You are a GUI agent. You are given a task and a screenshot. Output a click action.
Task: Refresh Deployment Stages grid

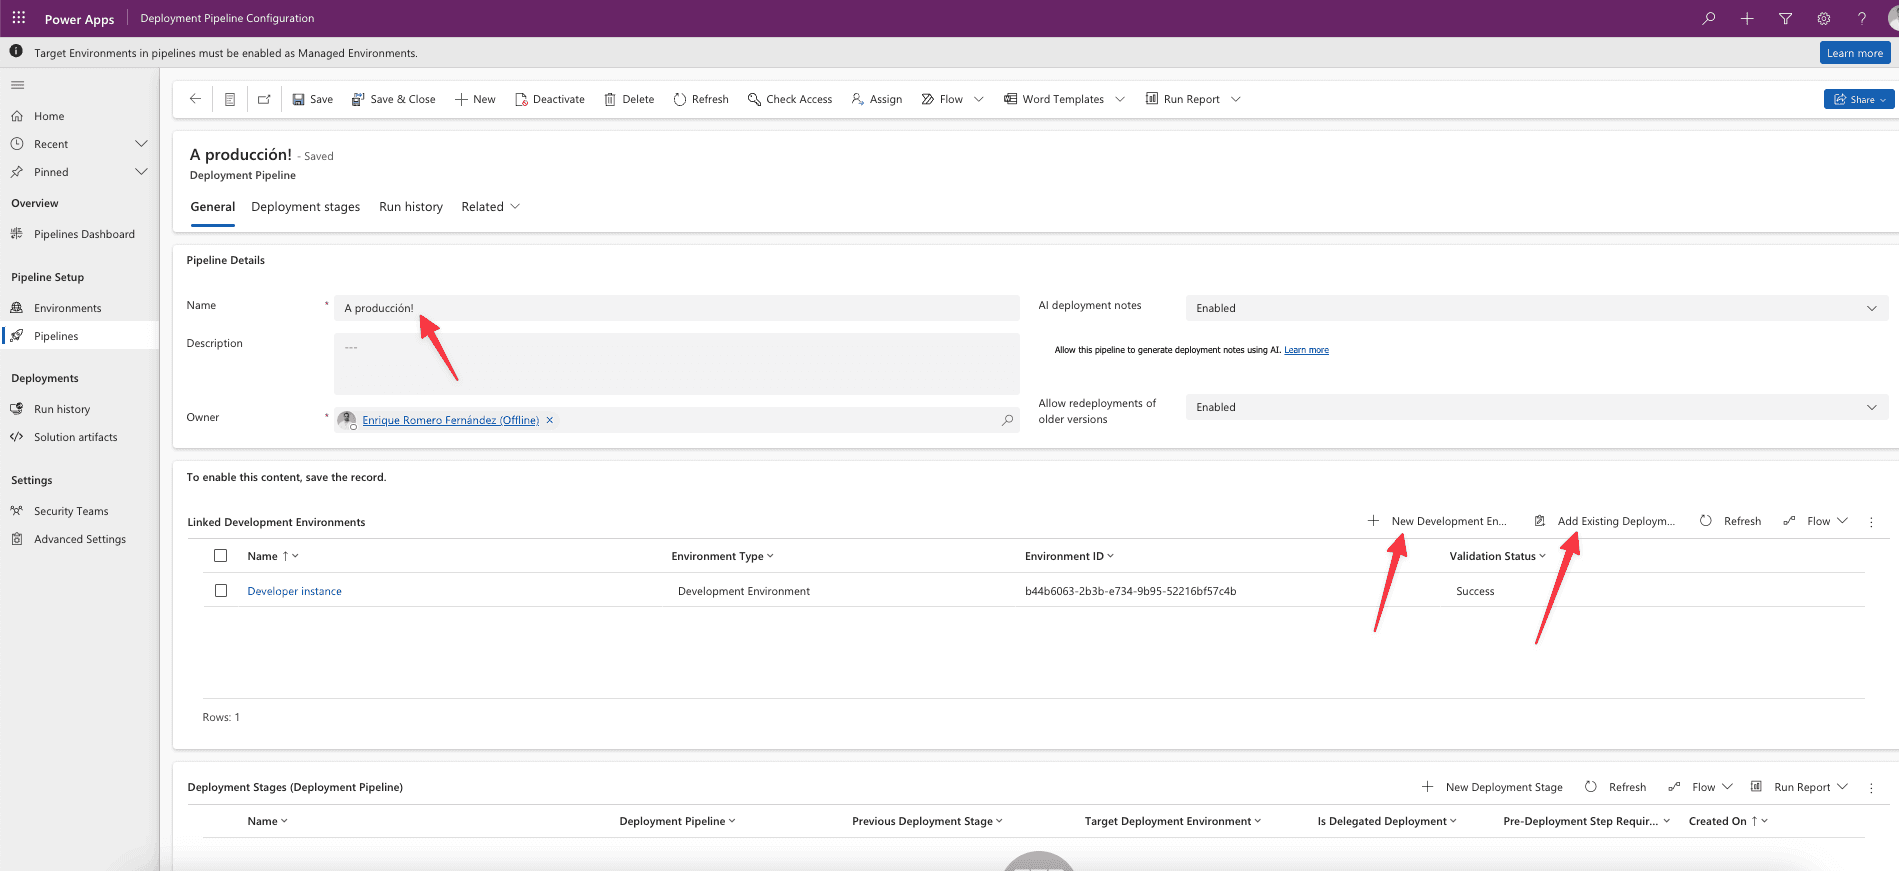tap(1616, 787)
